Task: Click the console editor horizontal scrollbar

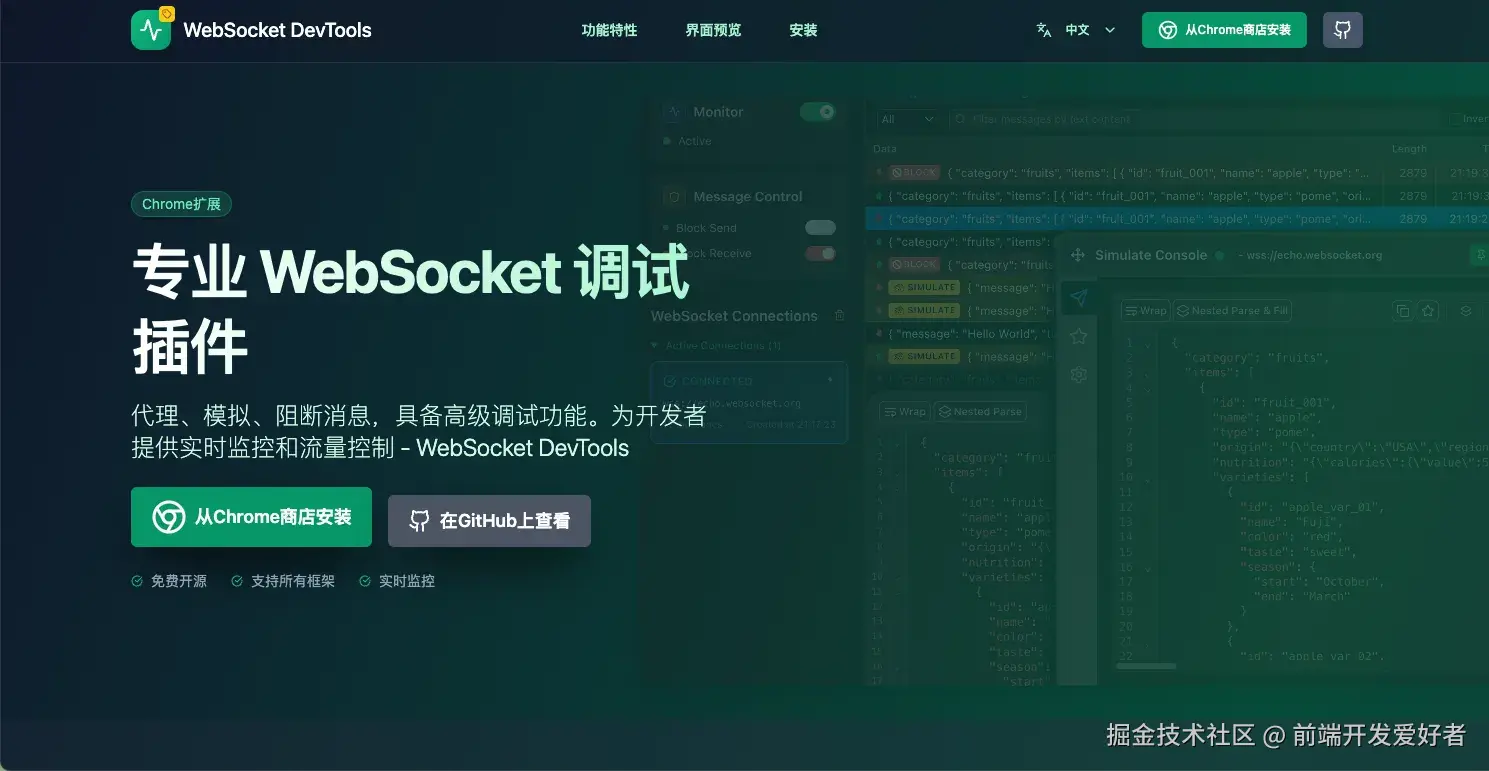Action: point(1146,666)
